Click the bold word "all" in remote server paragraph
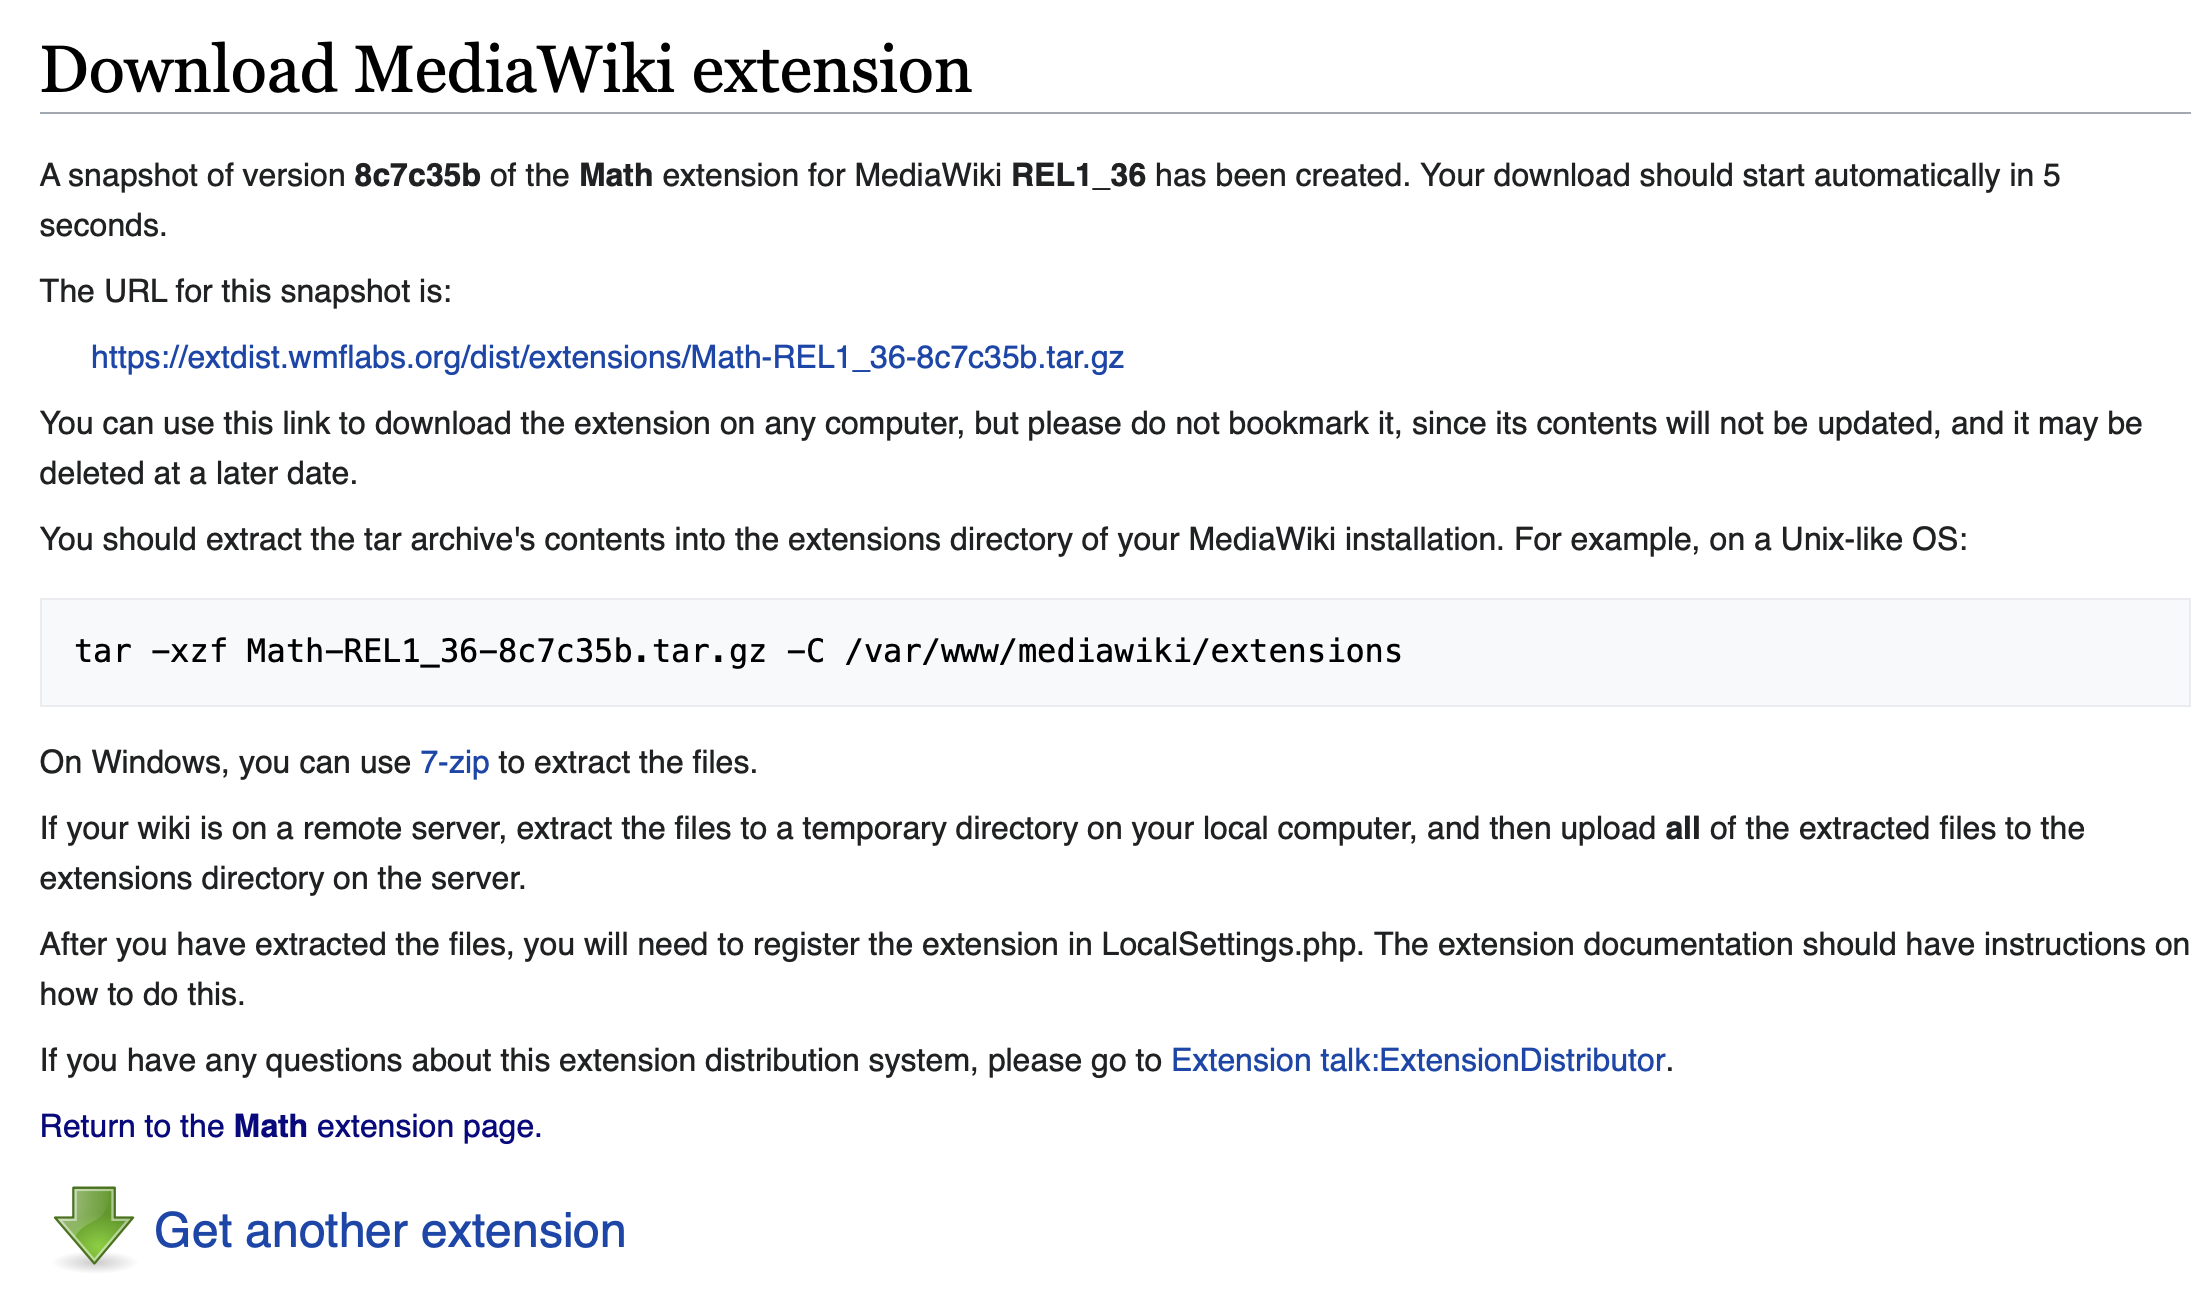The width and height of the screenshot is (2212, 1314). (1682, 829)
